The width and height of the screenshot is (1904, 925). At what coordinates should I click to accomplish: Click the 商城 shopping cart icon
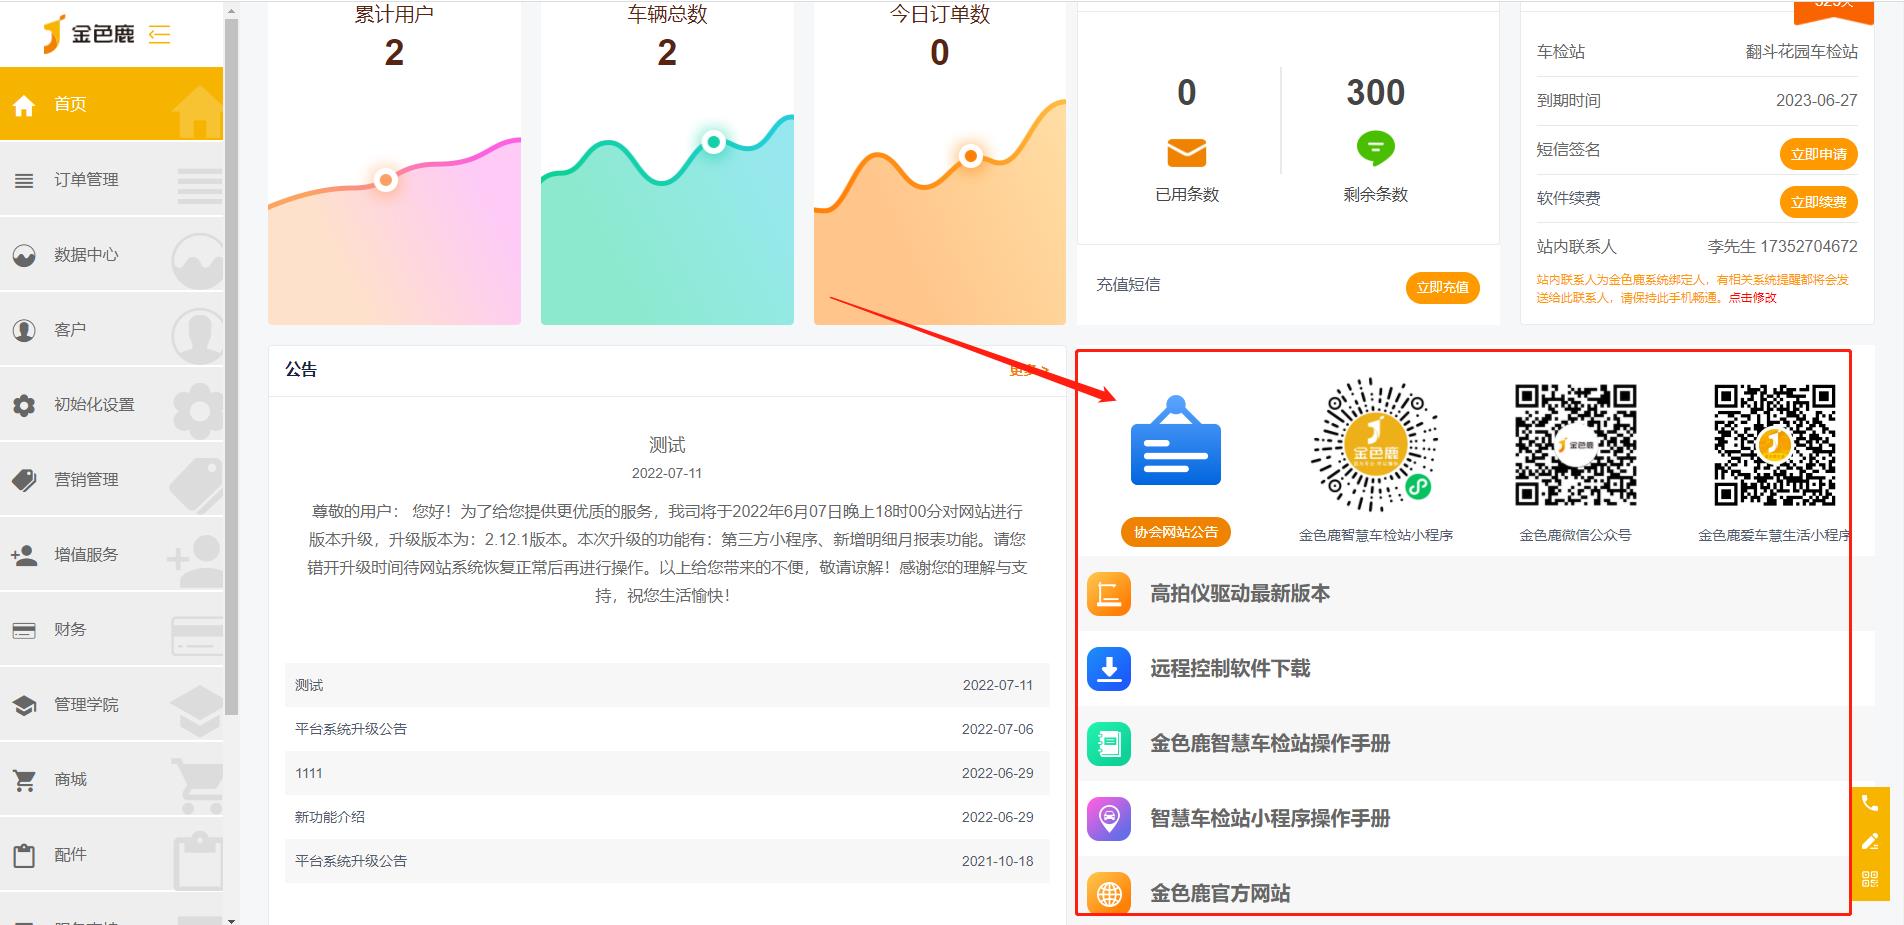(24, 780)
